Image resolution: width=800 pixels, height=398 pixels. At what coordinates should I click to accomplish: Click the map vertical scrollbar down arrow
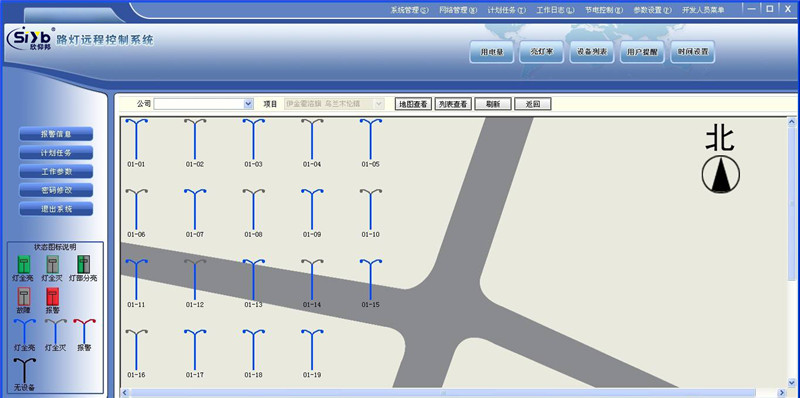792,382
